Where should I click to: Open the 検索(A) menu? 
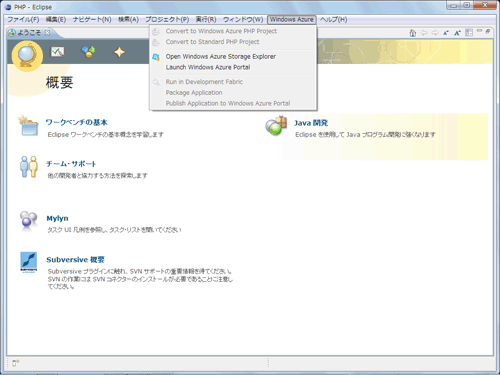[x=128, y=20]
